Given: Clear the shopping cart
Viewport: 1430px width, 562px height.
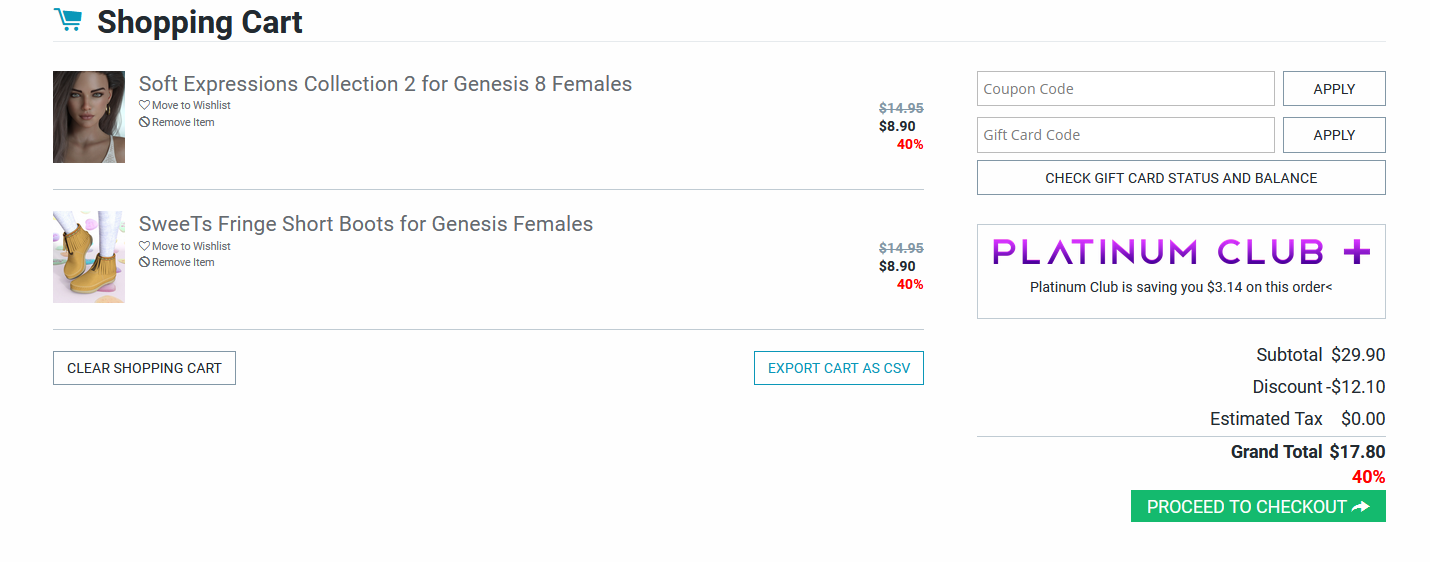Looking at the screenshot, I should 144,368.
